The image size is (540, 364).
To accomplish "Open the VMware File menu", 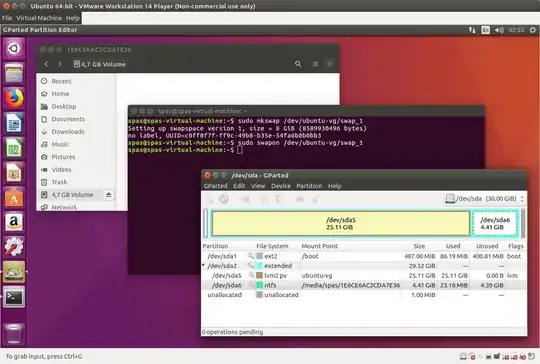I will tap(7, 18).
